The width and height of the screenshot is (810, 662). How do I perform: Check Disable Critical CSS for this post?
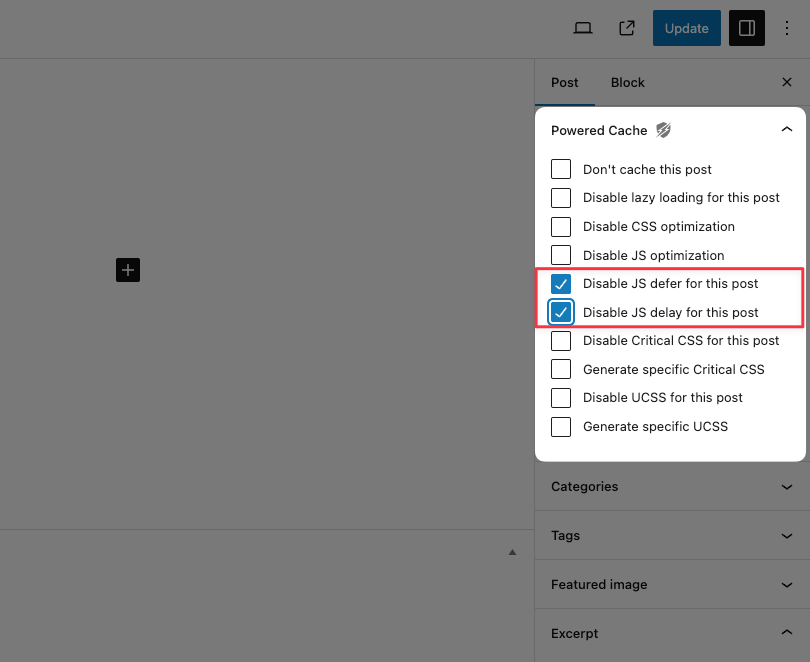click(560, 341)
